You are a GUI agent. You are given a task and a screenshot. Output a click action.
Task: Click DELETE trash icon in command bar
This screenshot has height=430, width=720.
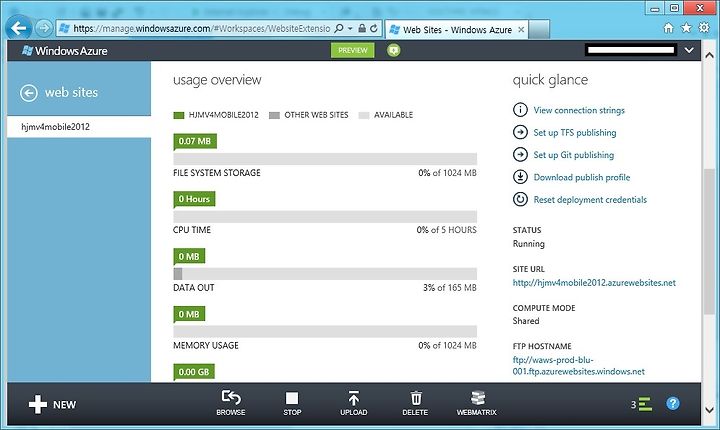(x=415, y=403)
